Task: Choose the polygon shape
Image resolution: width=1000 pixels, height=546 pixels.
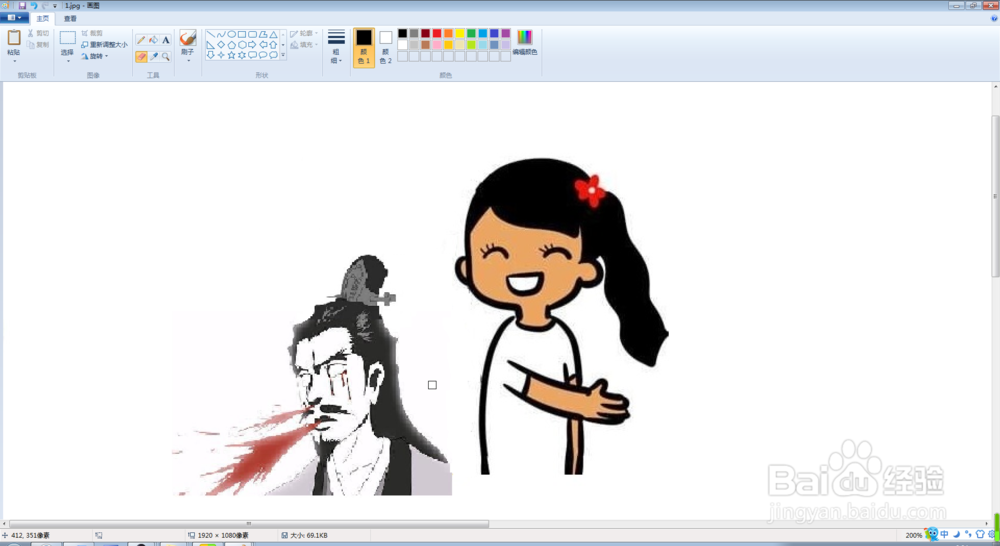Action: tap(263, 34)
